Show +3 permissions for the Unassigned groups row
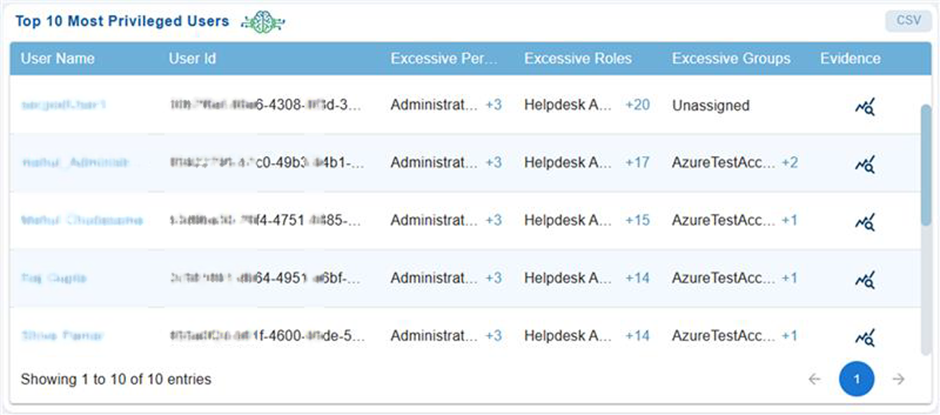 (493, 105)
